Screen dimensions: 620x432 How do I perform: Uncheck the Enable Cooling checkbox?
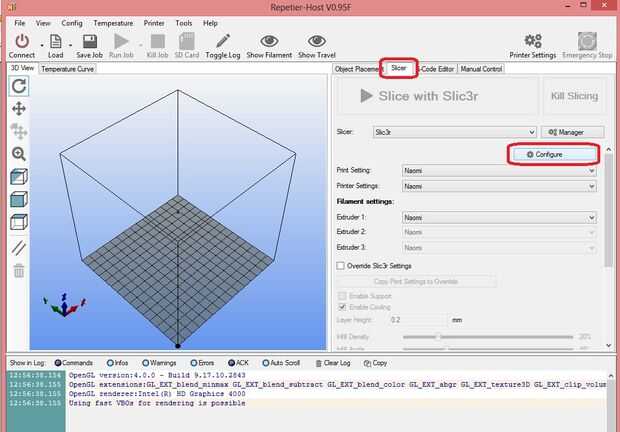(342, 307)
